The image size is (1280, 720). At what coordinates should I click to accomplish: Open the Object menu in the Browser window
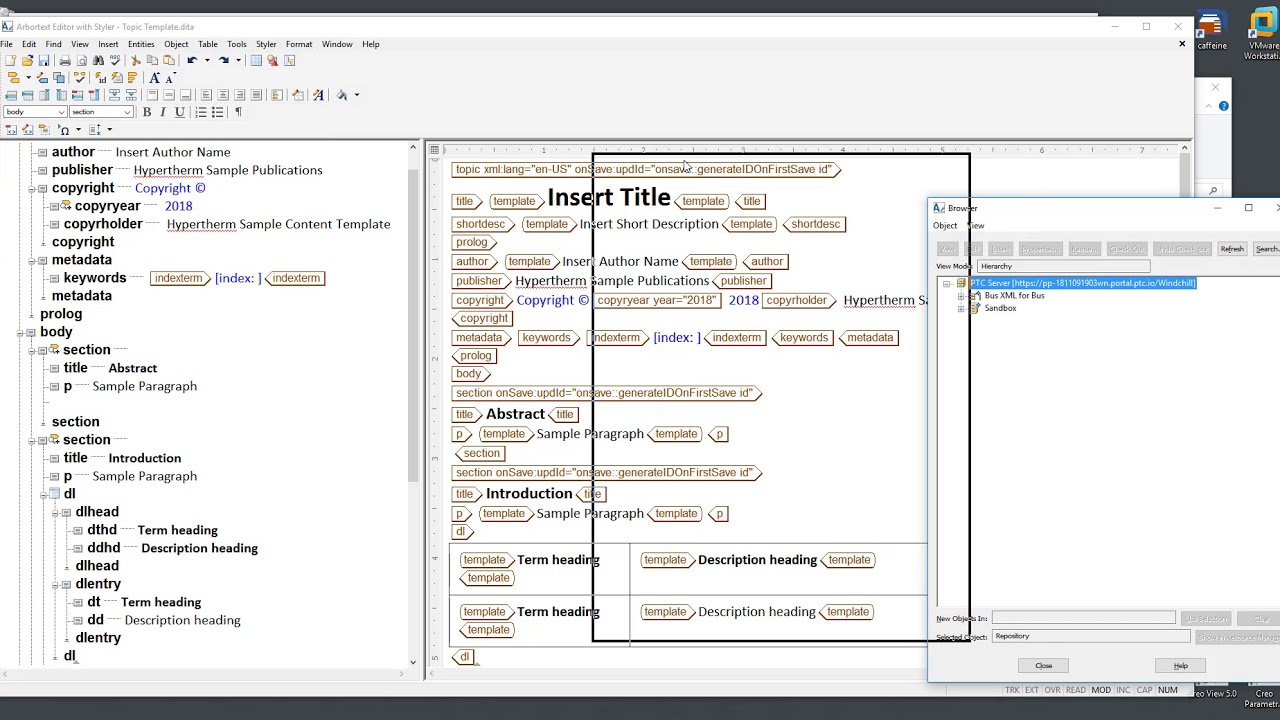click(945, 225)
